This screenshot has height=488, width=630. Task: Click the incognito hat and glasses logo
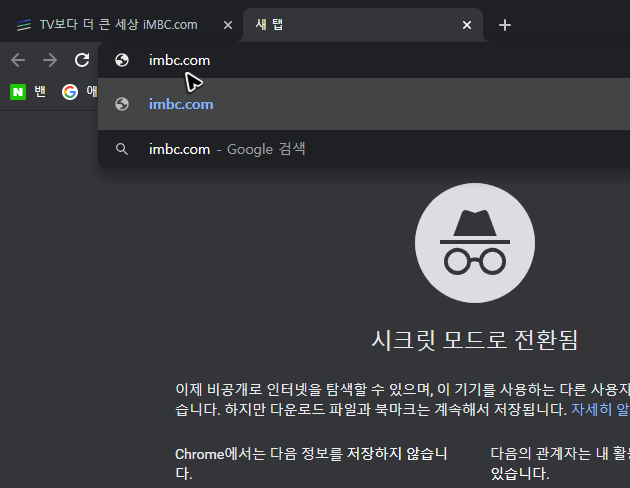pyautogui.click(x=475, y=243)
